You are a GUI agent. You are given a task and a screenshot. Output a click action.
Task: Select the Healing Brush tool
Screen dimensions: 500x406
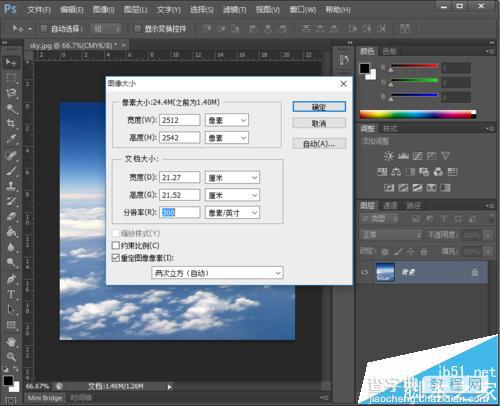point(11,155)
